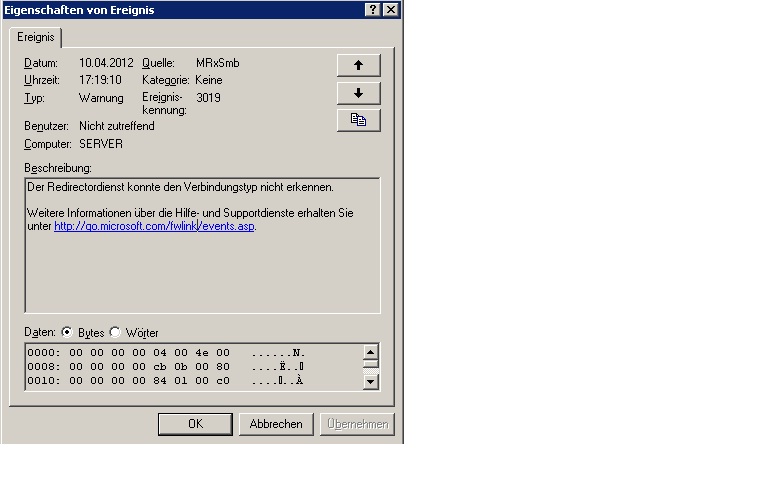The height and width of the screenshot is (480, 768).
Task: Click the Abbrechen button
Action: coord(276,424)
